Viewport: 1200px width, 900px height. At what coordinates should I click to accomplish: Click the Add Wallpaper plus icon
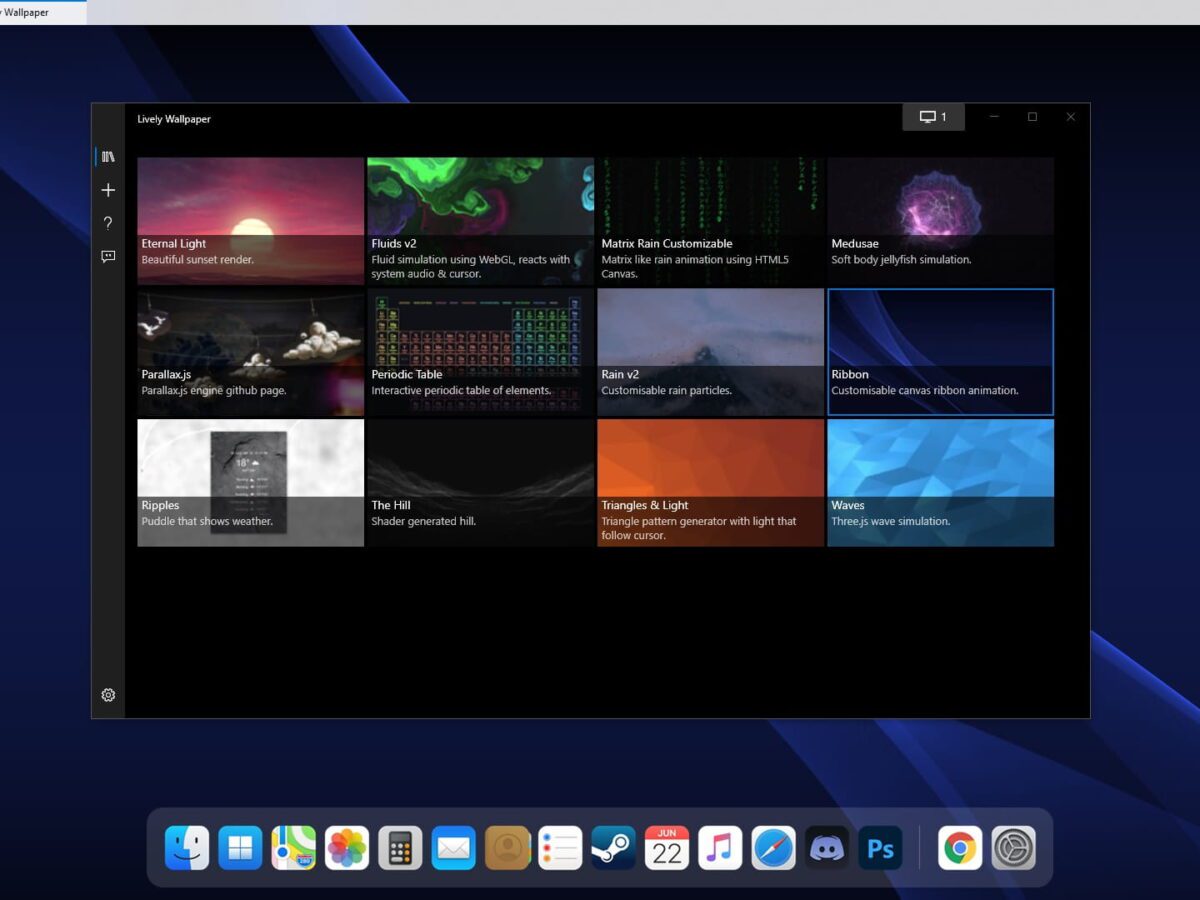(108, 190)
